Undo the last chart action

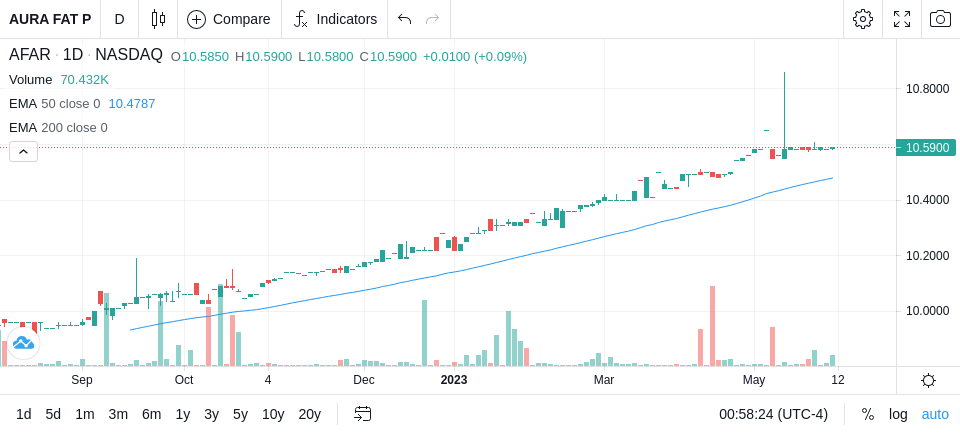tap(404, 19)
